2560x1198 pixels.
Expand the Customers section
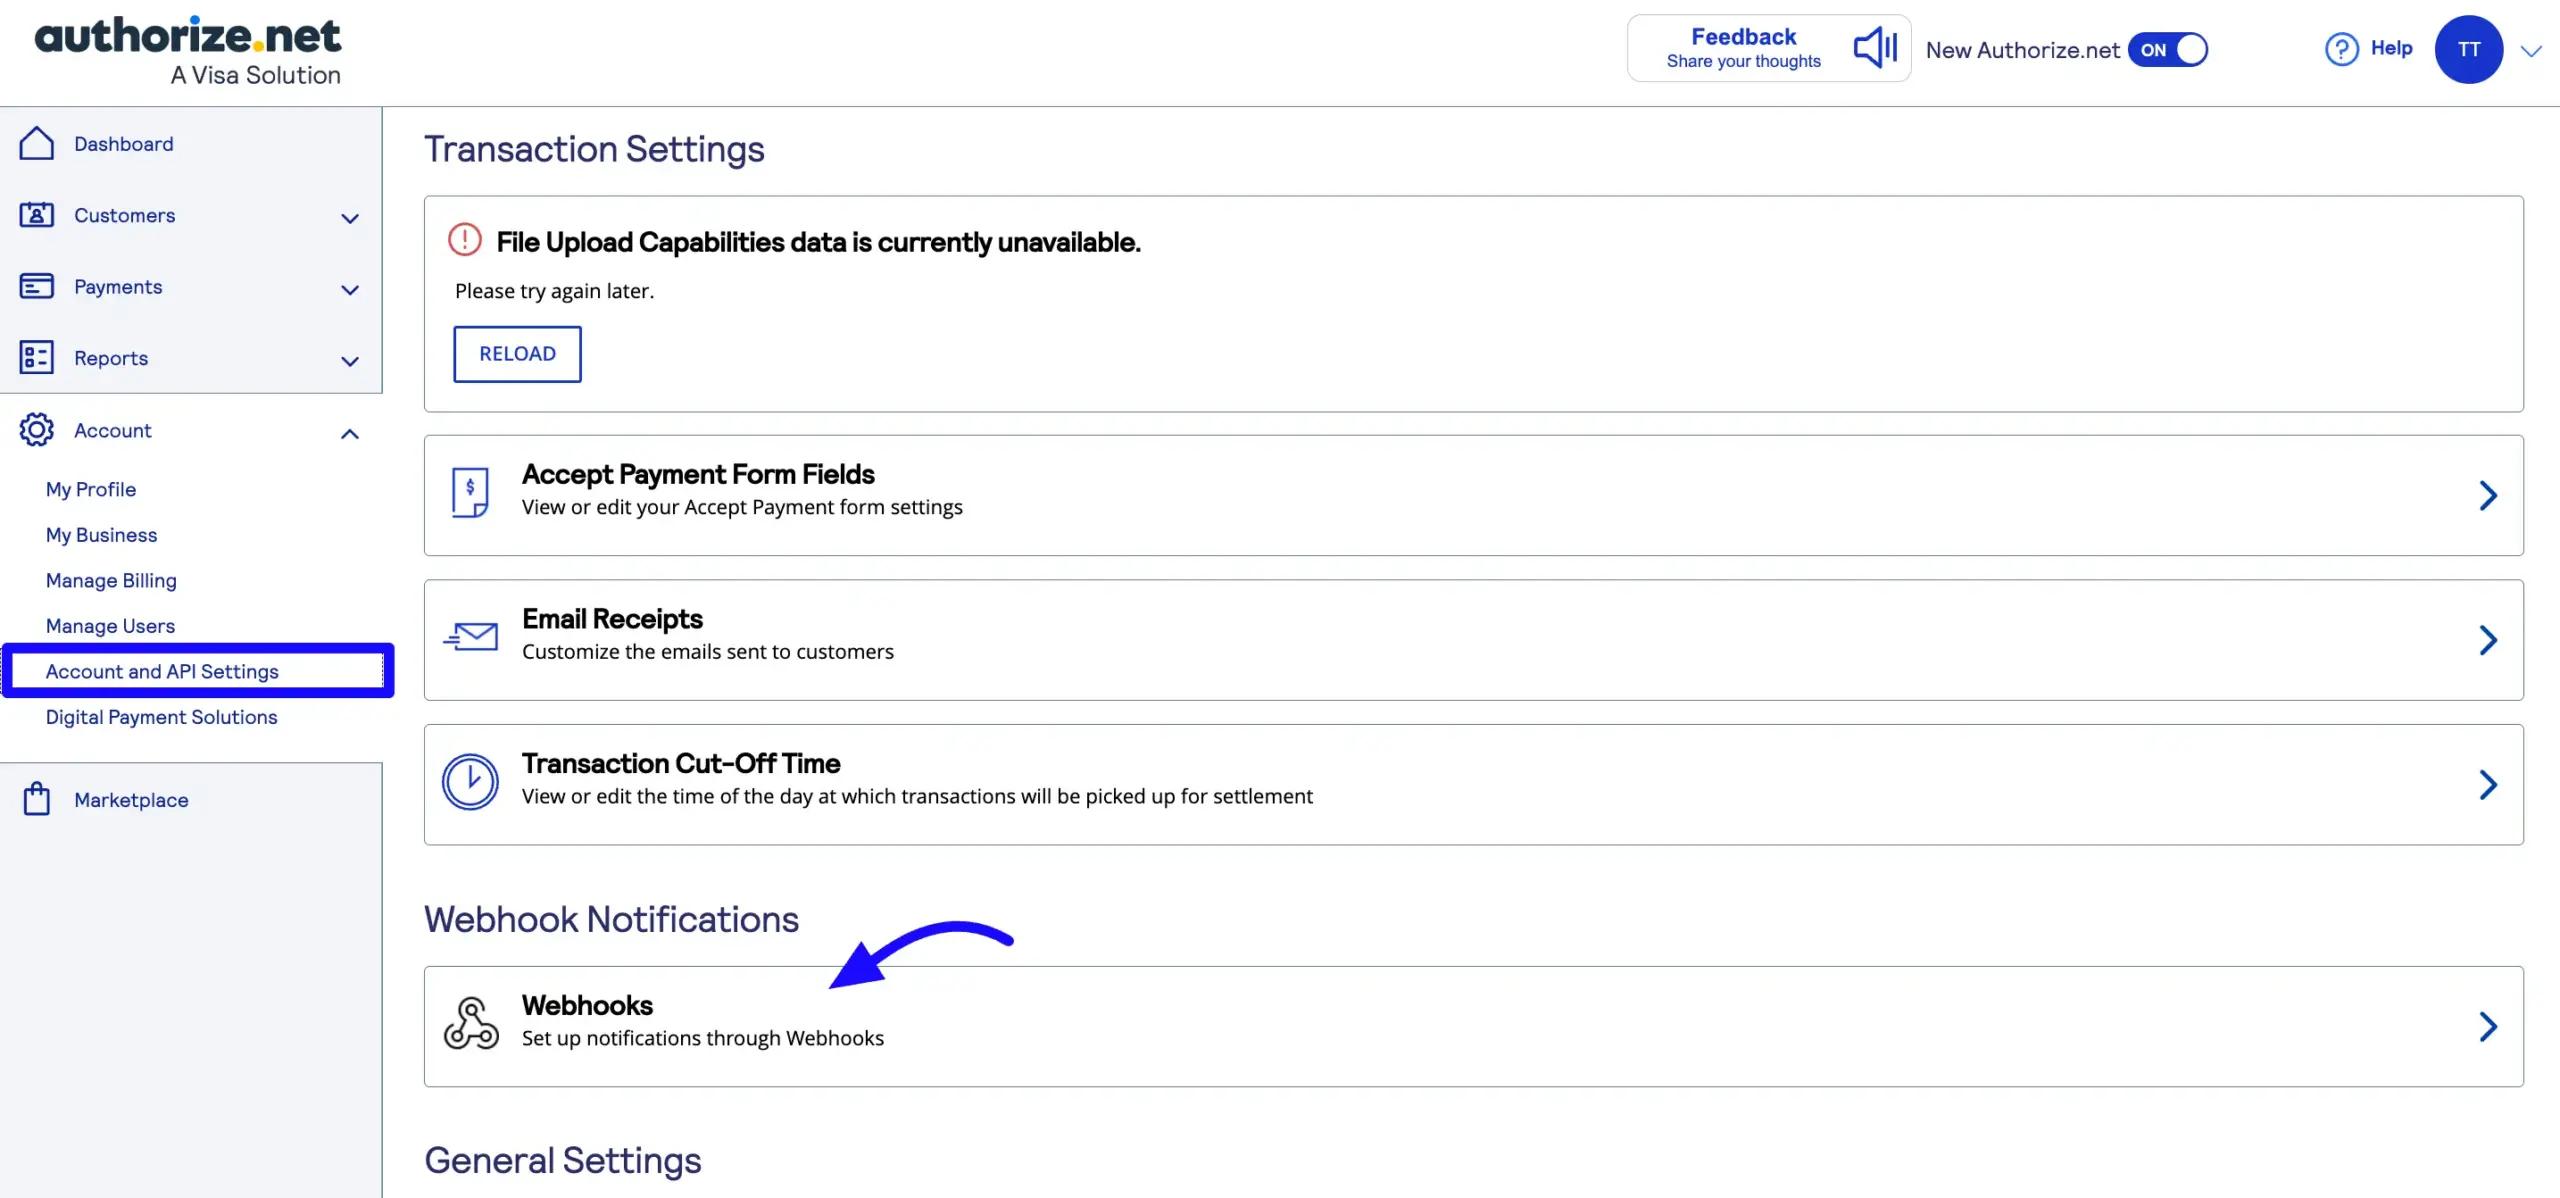349,217
